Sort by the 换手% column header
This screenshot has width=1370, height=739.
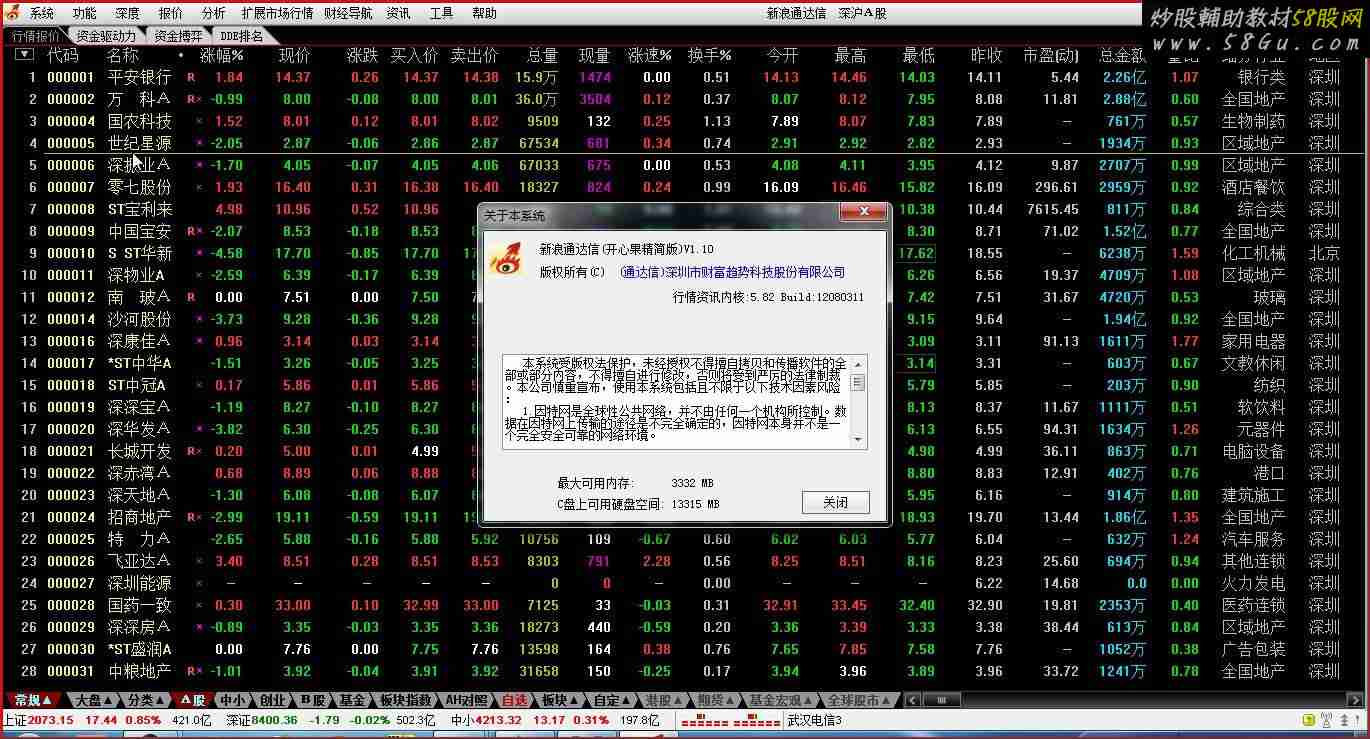(709, 55)
